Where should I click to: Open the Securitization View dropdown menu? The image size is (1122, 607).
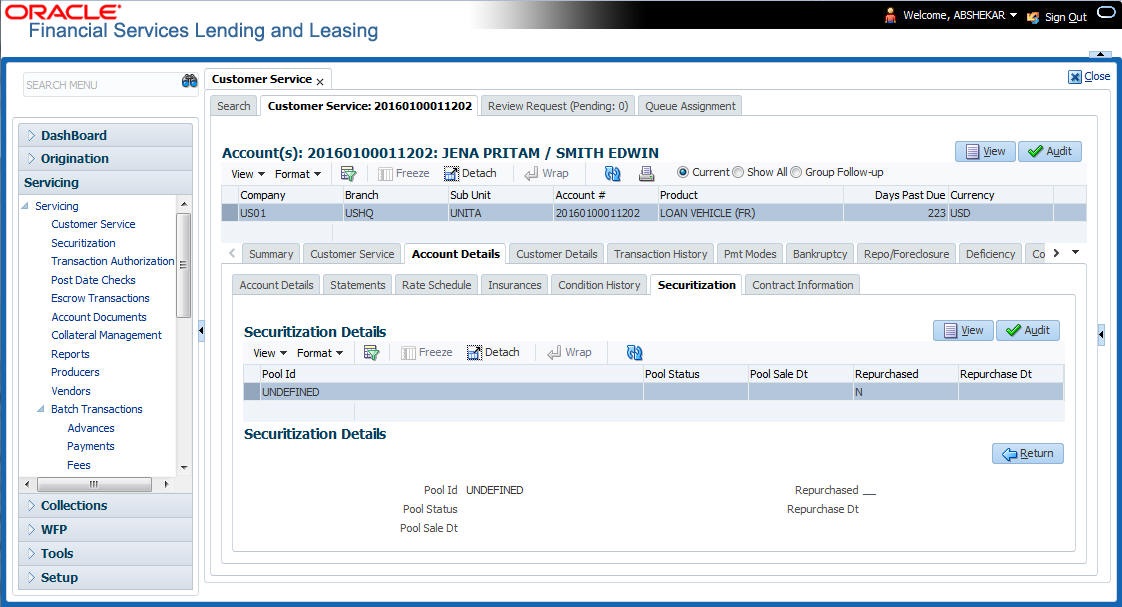click(x=270, y=353)
